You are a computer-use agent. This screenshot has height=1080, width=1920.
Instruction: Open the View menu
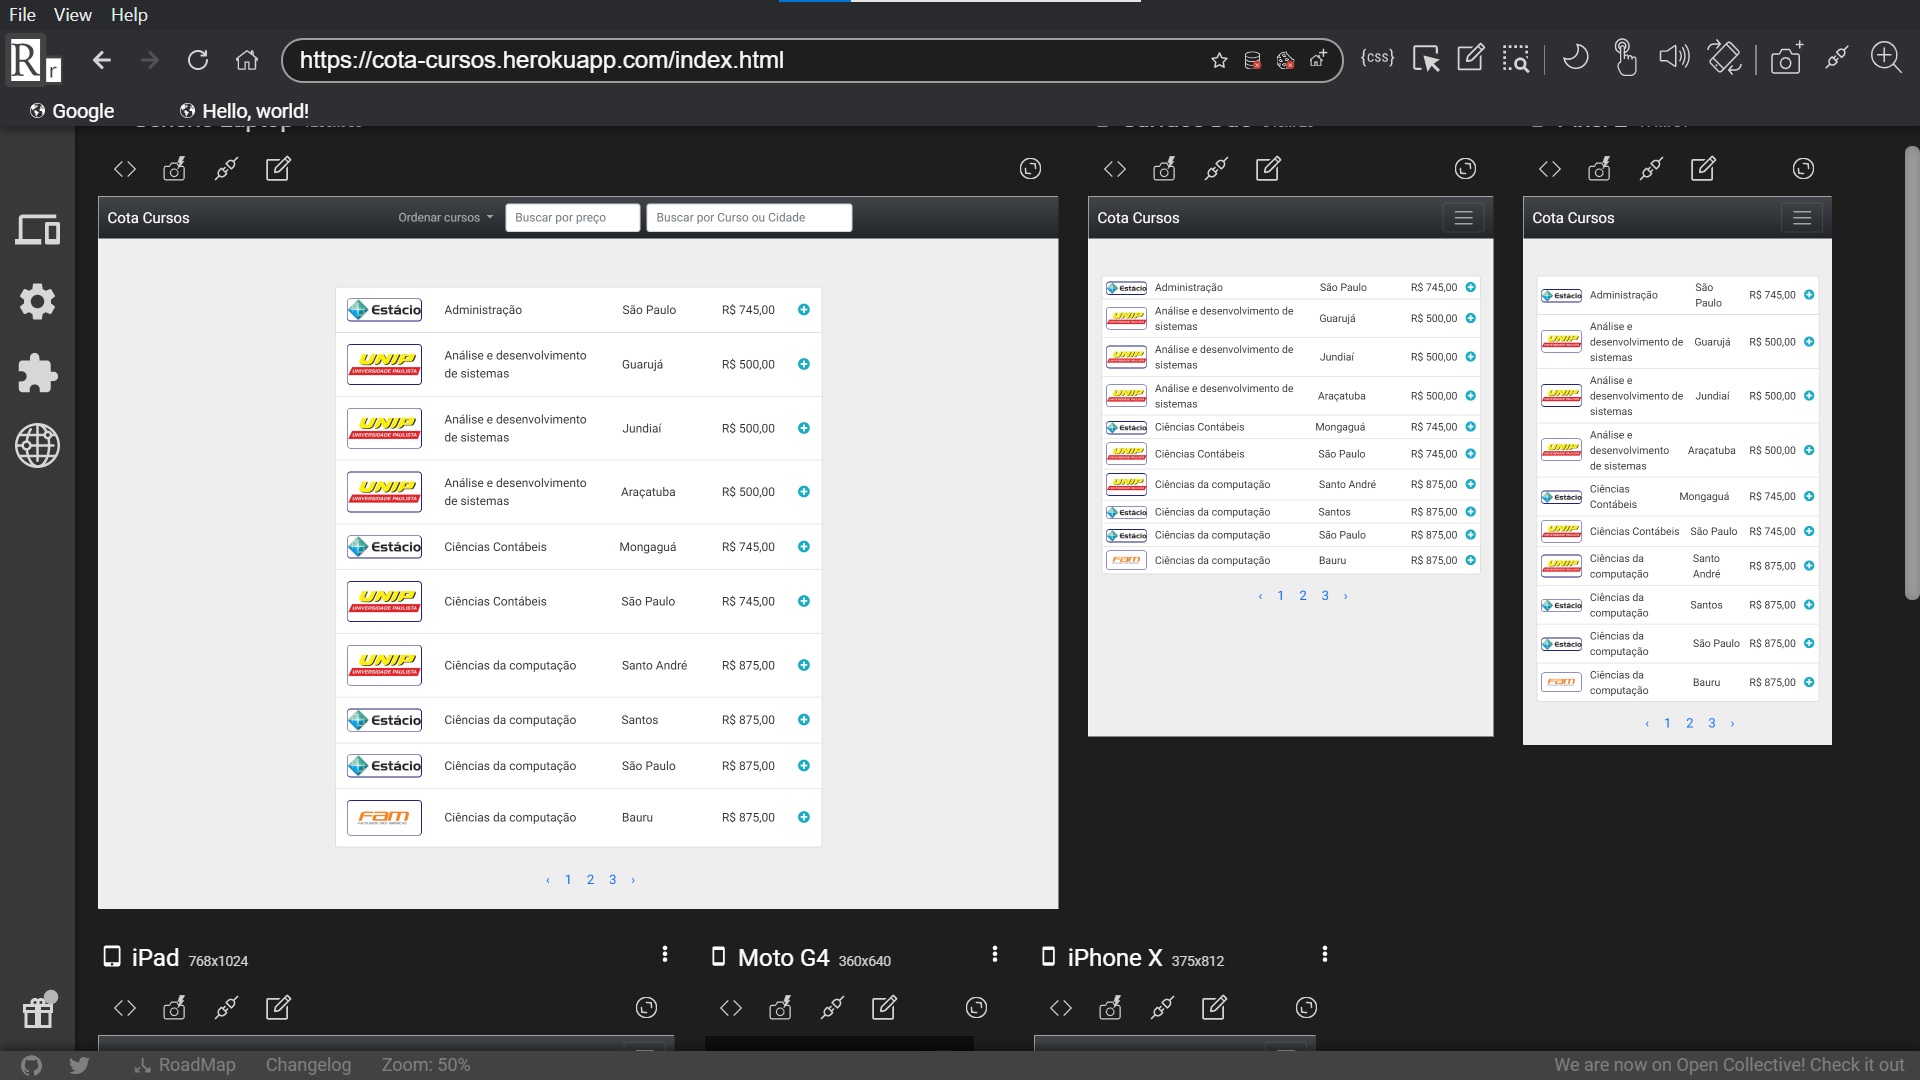[72, 14]
